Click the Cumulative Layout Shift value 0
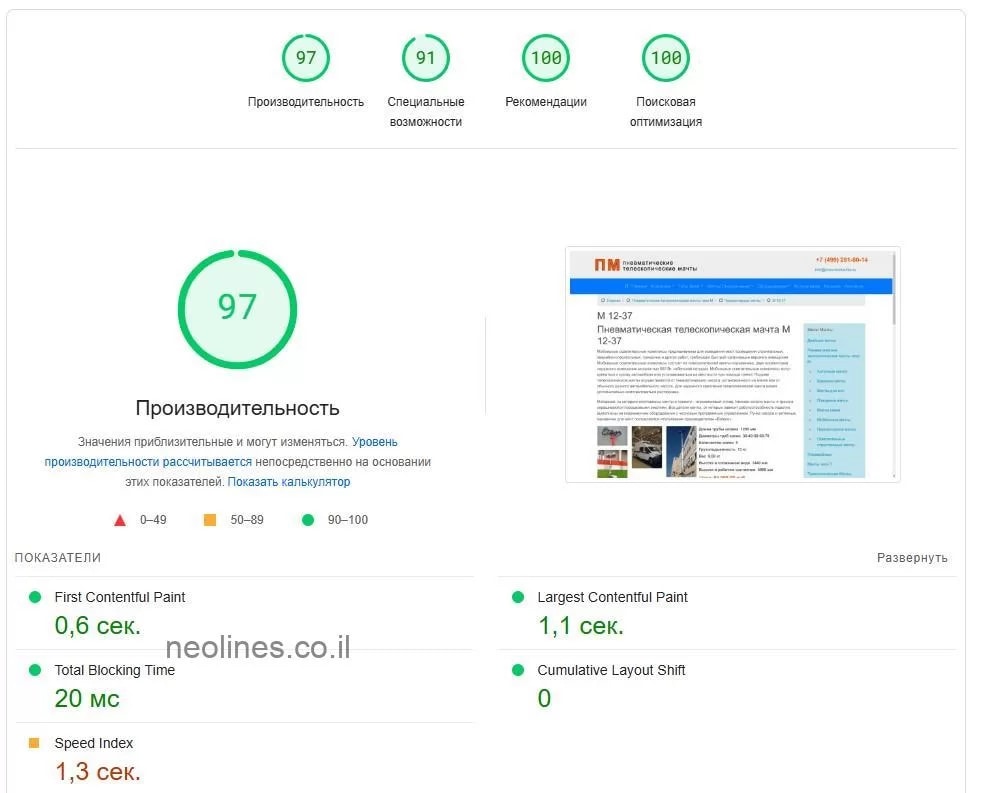 [x=544, y=699]
